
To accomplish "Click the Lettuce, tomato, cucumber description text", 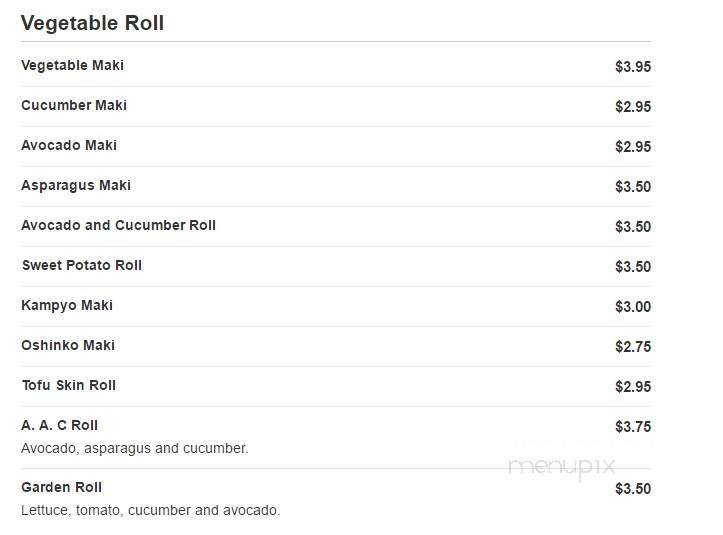I will pyautogui.click(x=151, y=510).
